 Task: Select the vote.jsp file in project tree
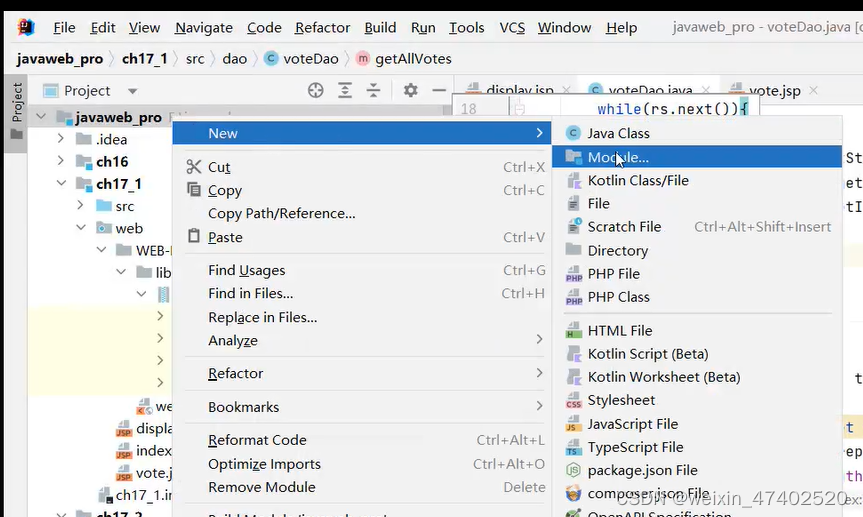[144, 472]
